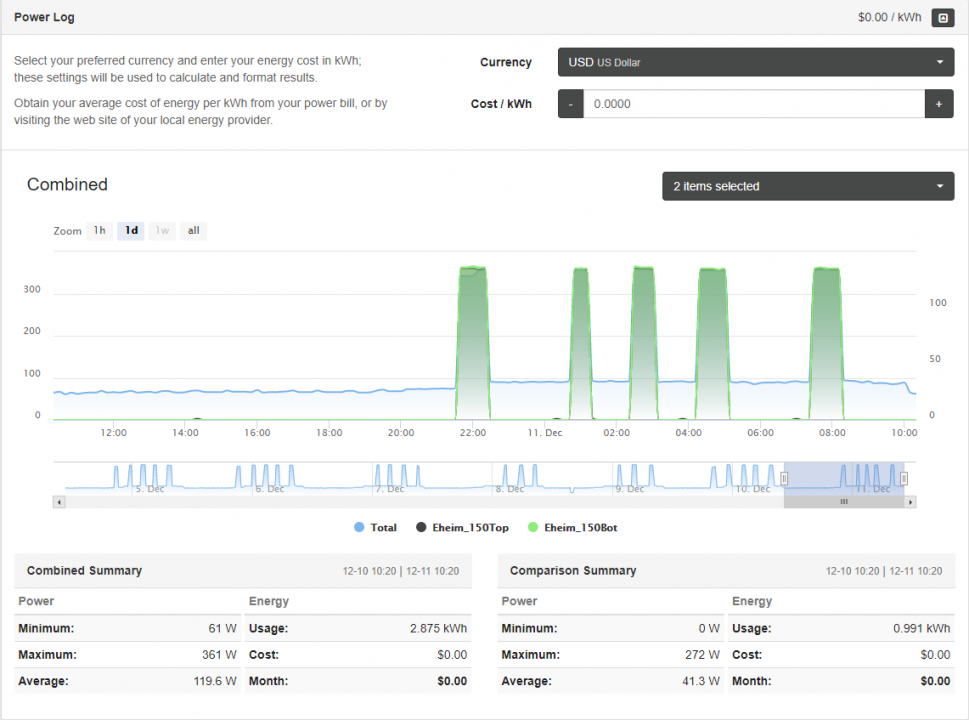Click the 272 W maximum value

[703, 654]
